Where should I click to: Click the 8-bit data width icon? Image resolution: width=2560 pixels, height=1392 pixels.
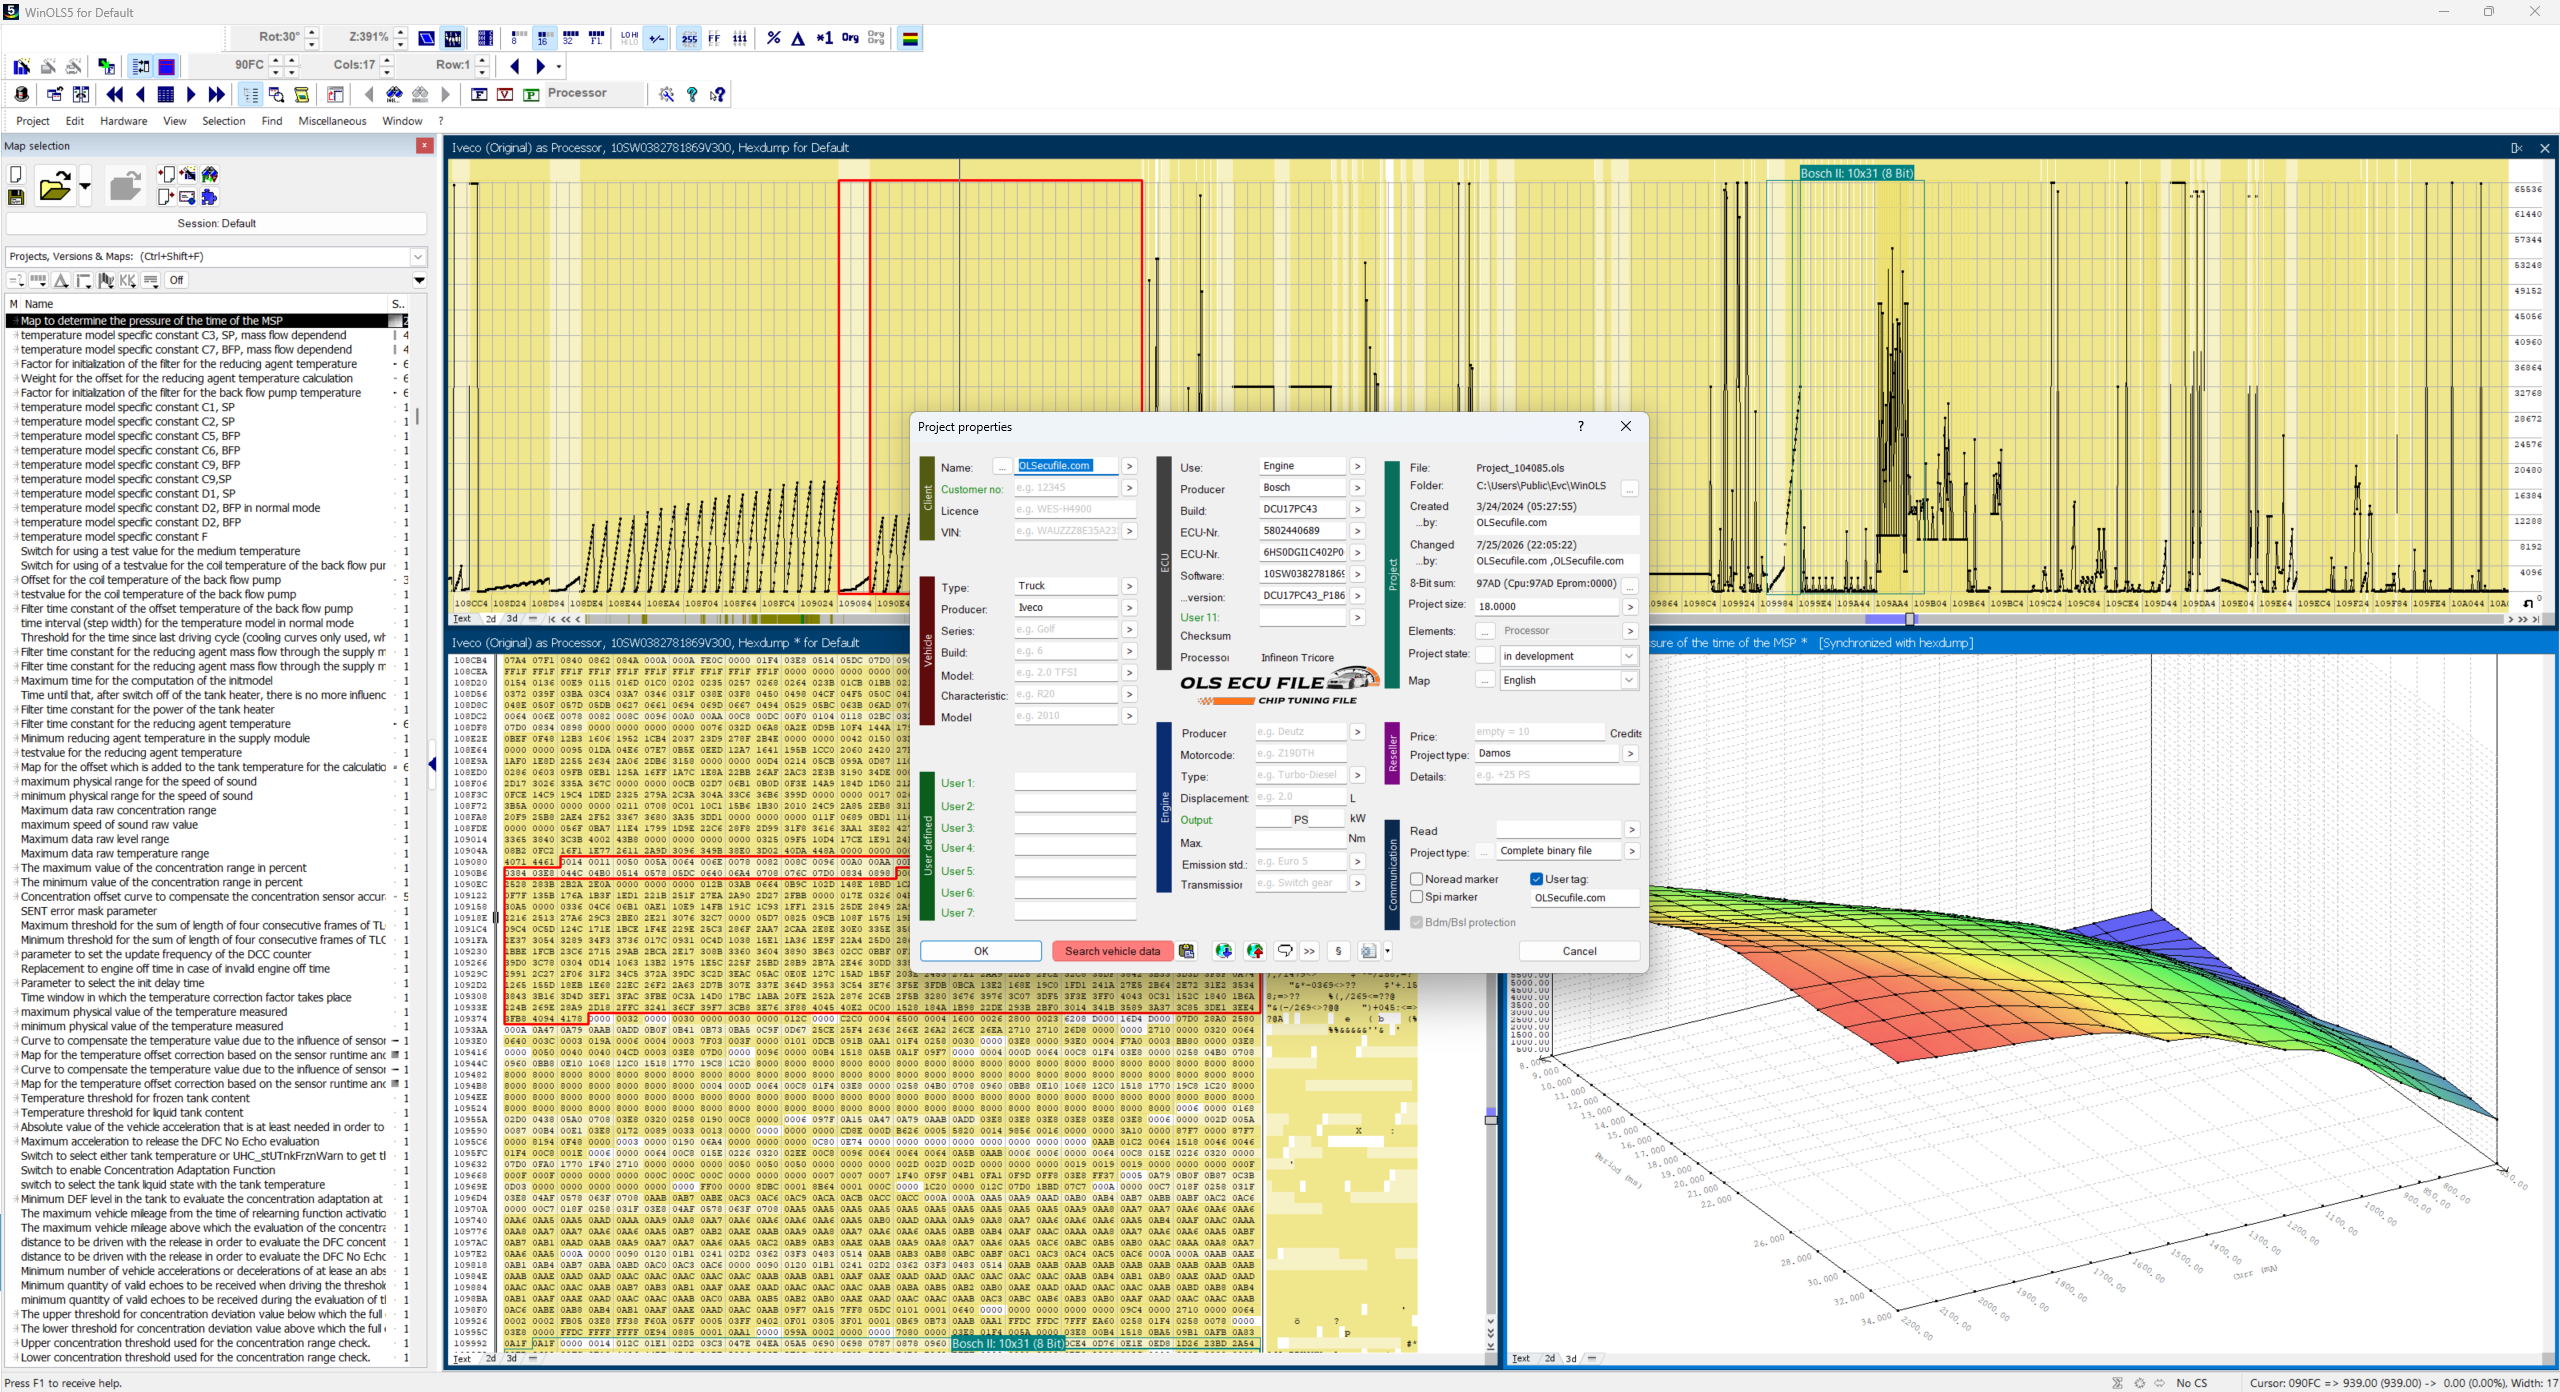(517, 38)
